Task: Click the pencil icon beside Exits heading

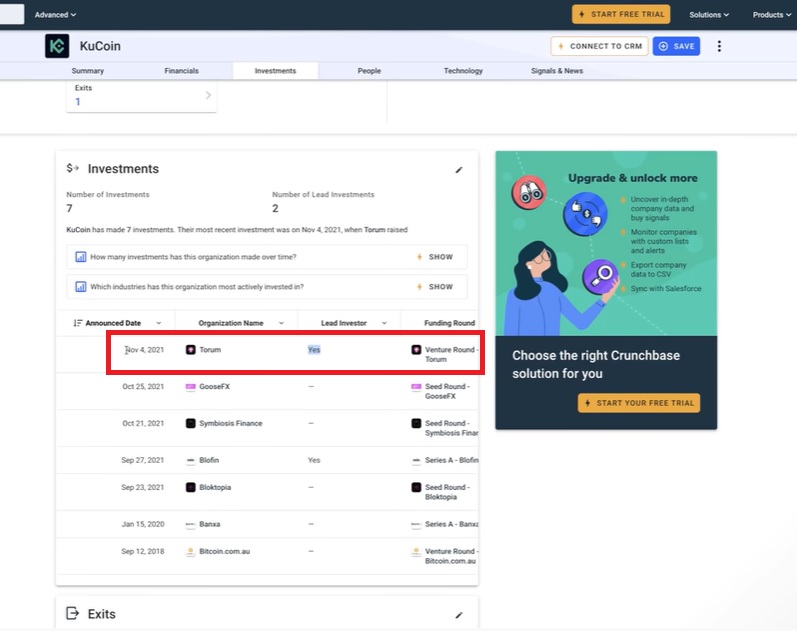Action: pos(458,615)
